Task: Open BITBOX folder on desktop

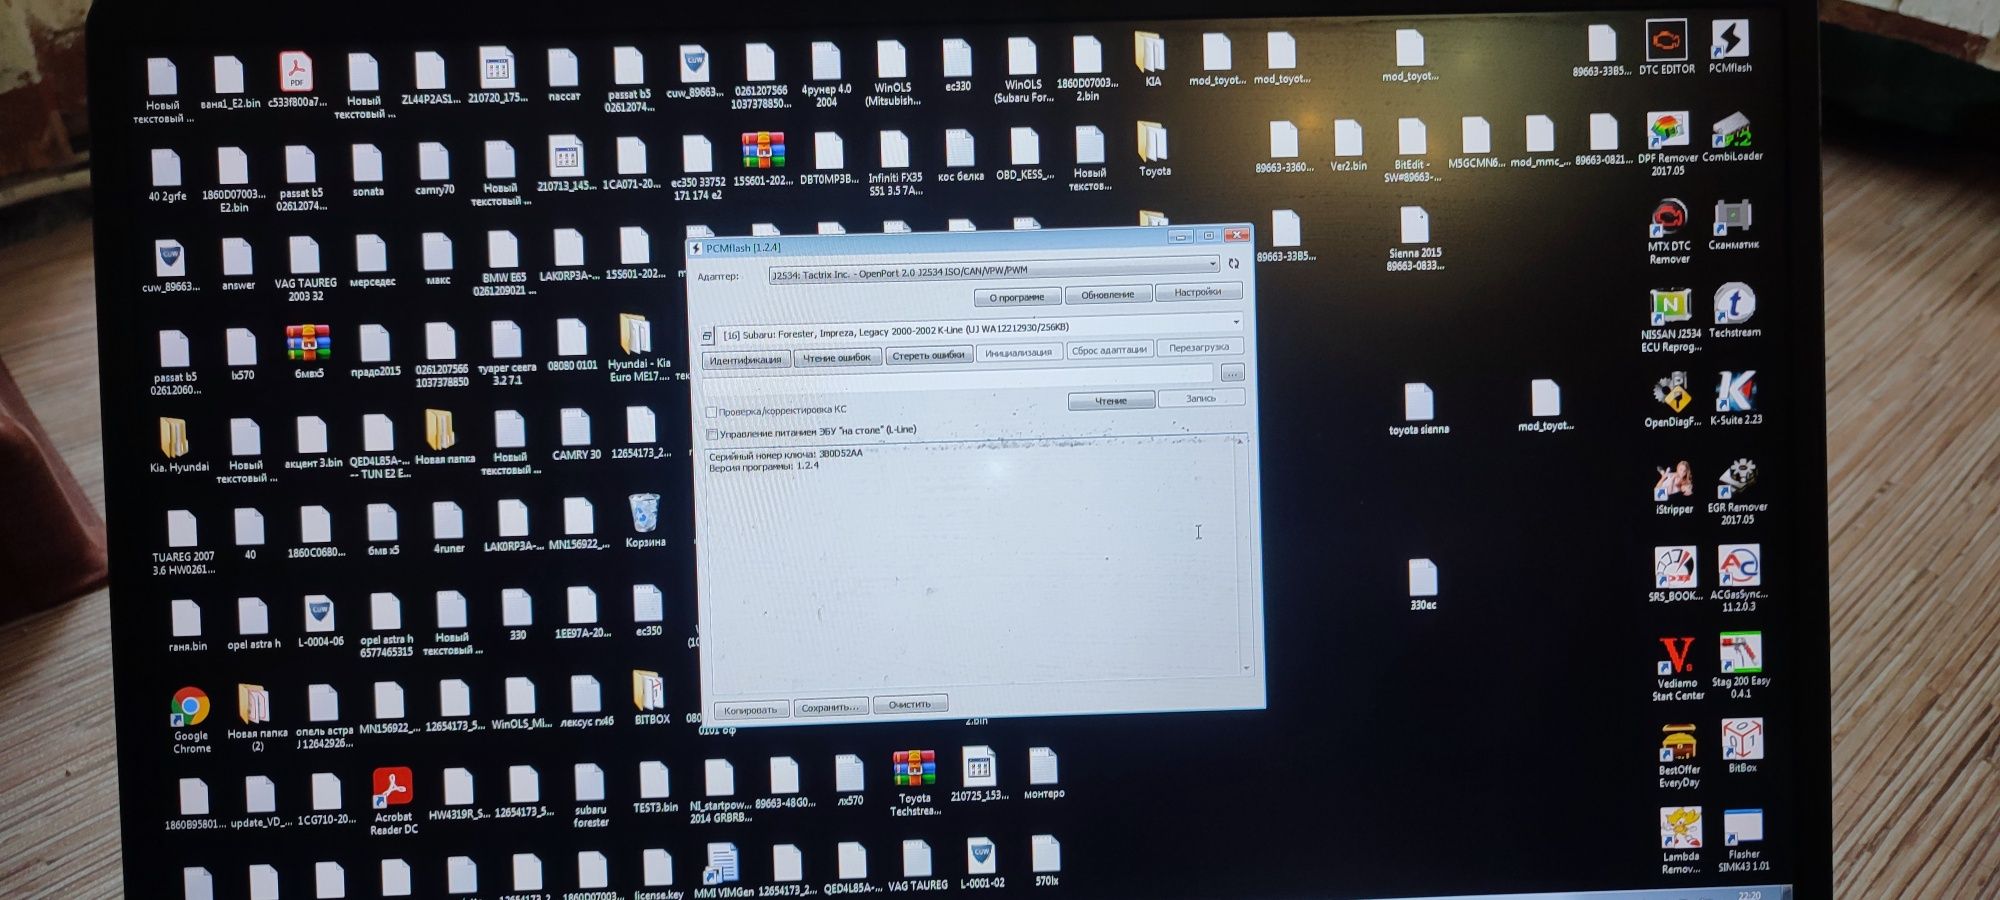Action: [650, 698]
